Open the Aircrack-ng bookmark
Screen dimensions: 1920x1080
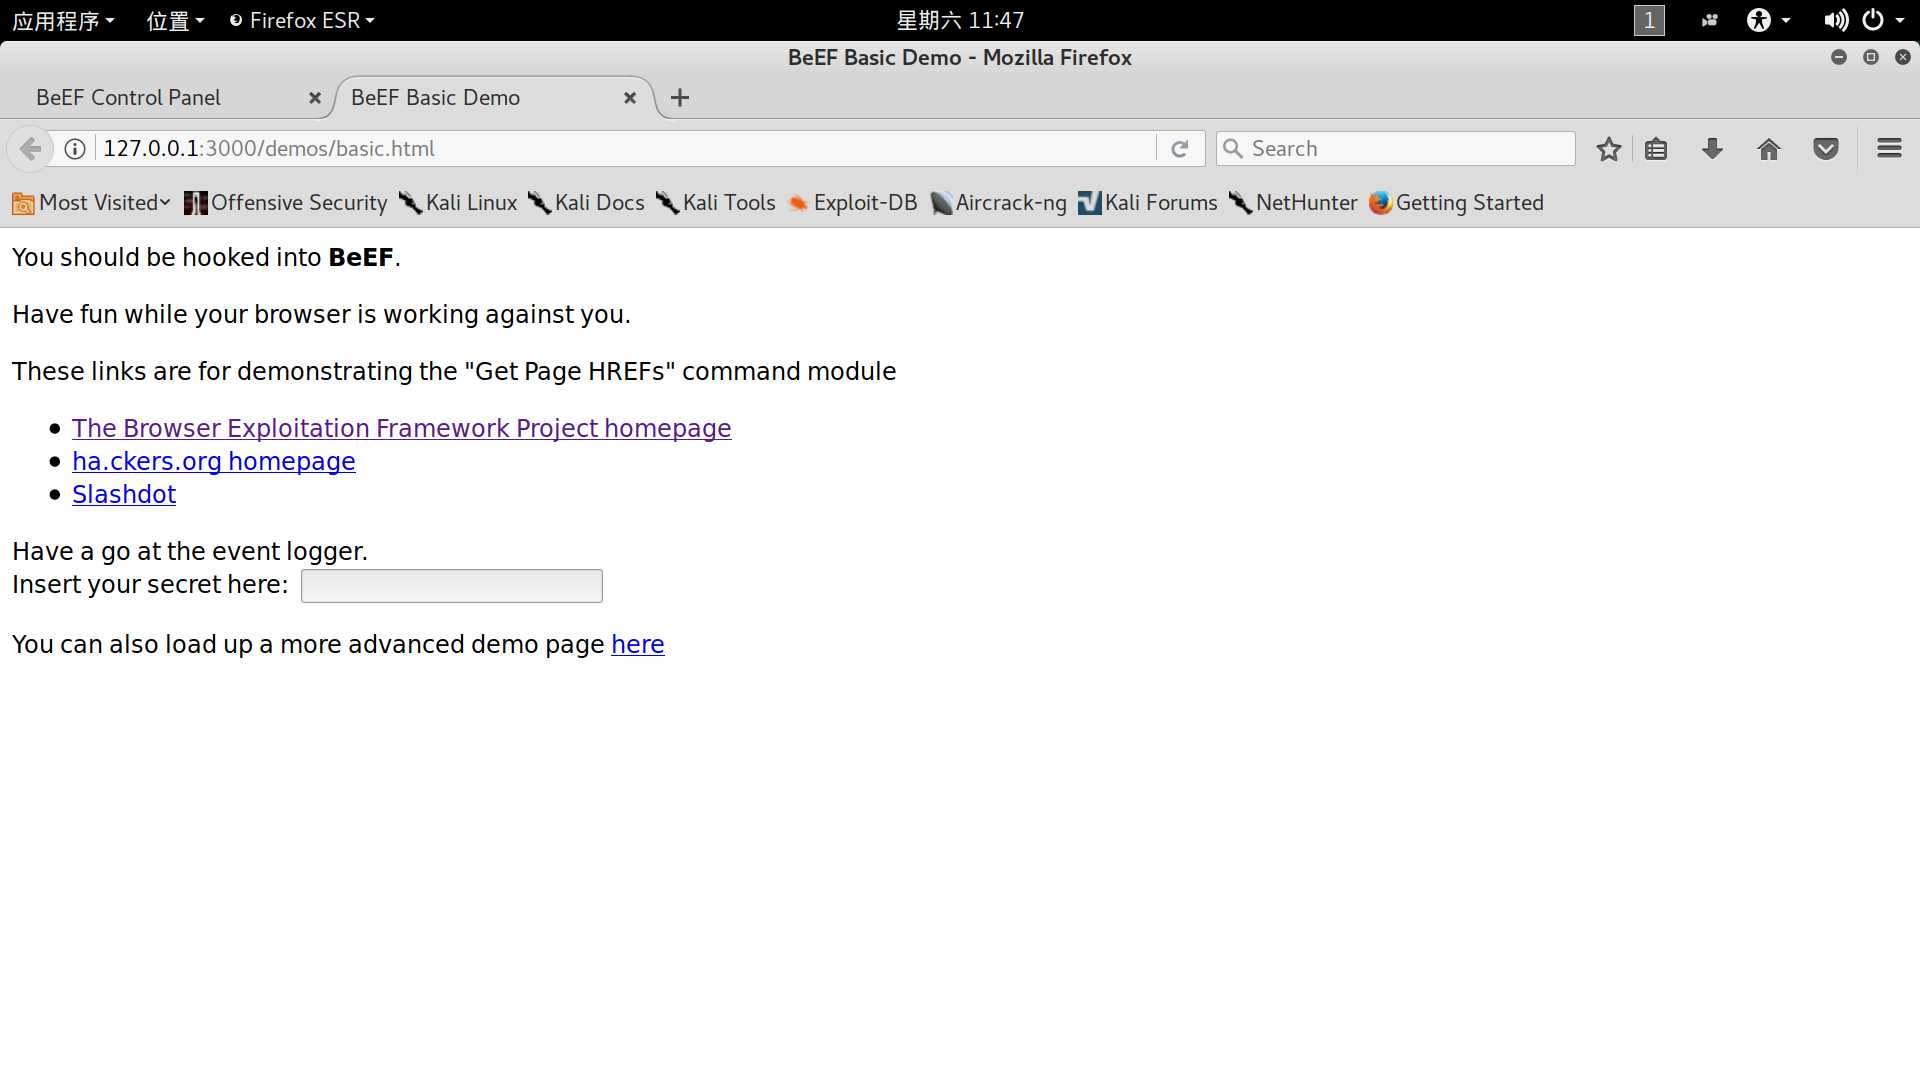coord(998,203)
